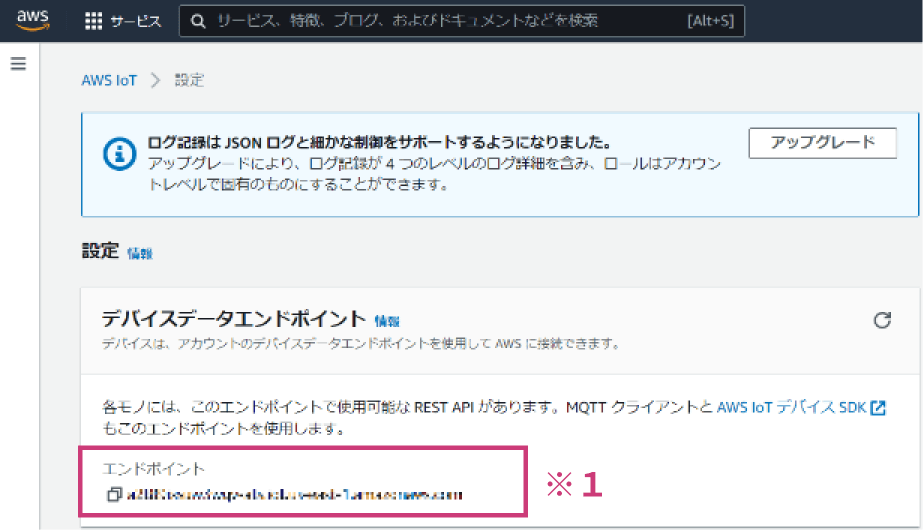Copy the endpoint address with copy icon

pyautogui.click(x=114, y=494)
